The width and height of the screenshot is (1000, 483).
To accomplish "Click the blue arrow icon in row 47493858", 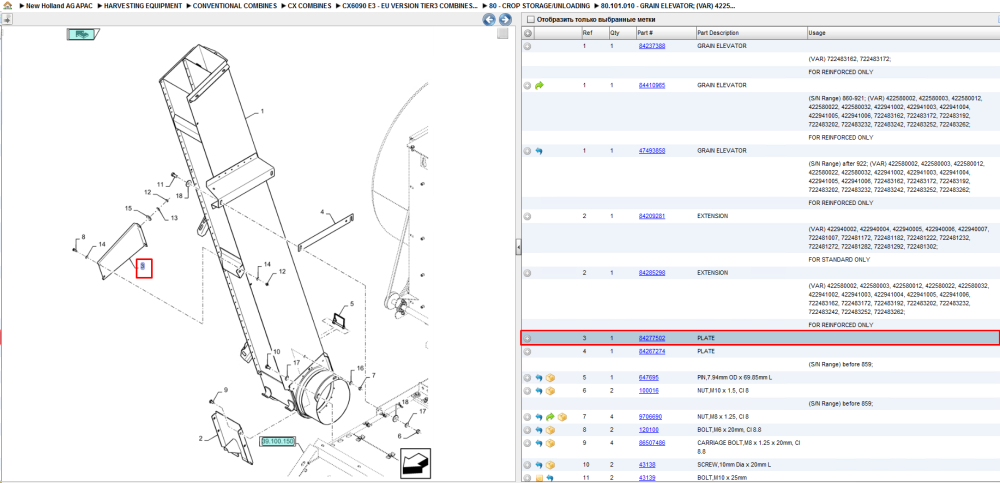I will tap(539, 151).
